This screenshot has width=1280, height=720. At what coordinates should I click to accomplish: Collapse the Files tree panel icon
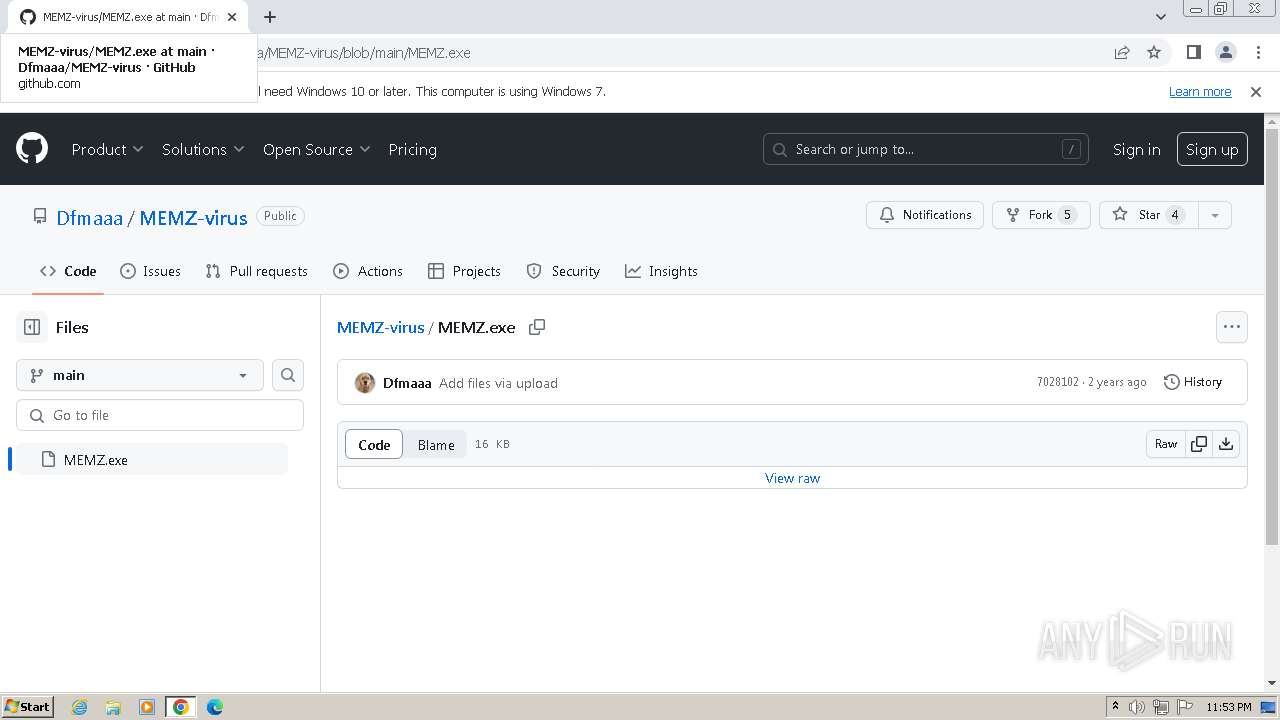[32, 327]
